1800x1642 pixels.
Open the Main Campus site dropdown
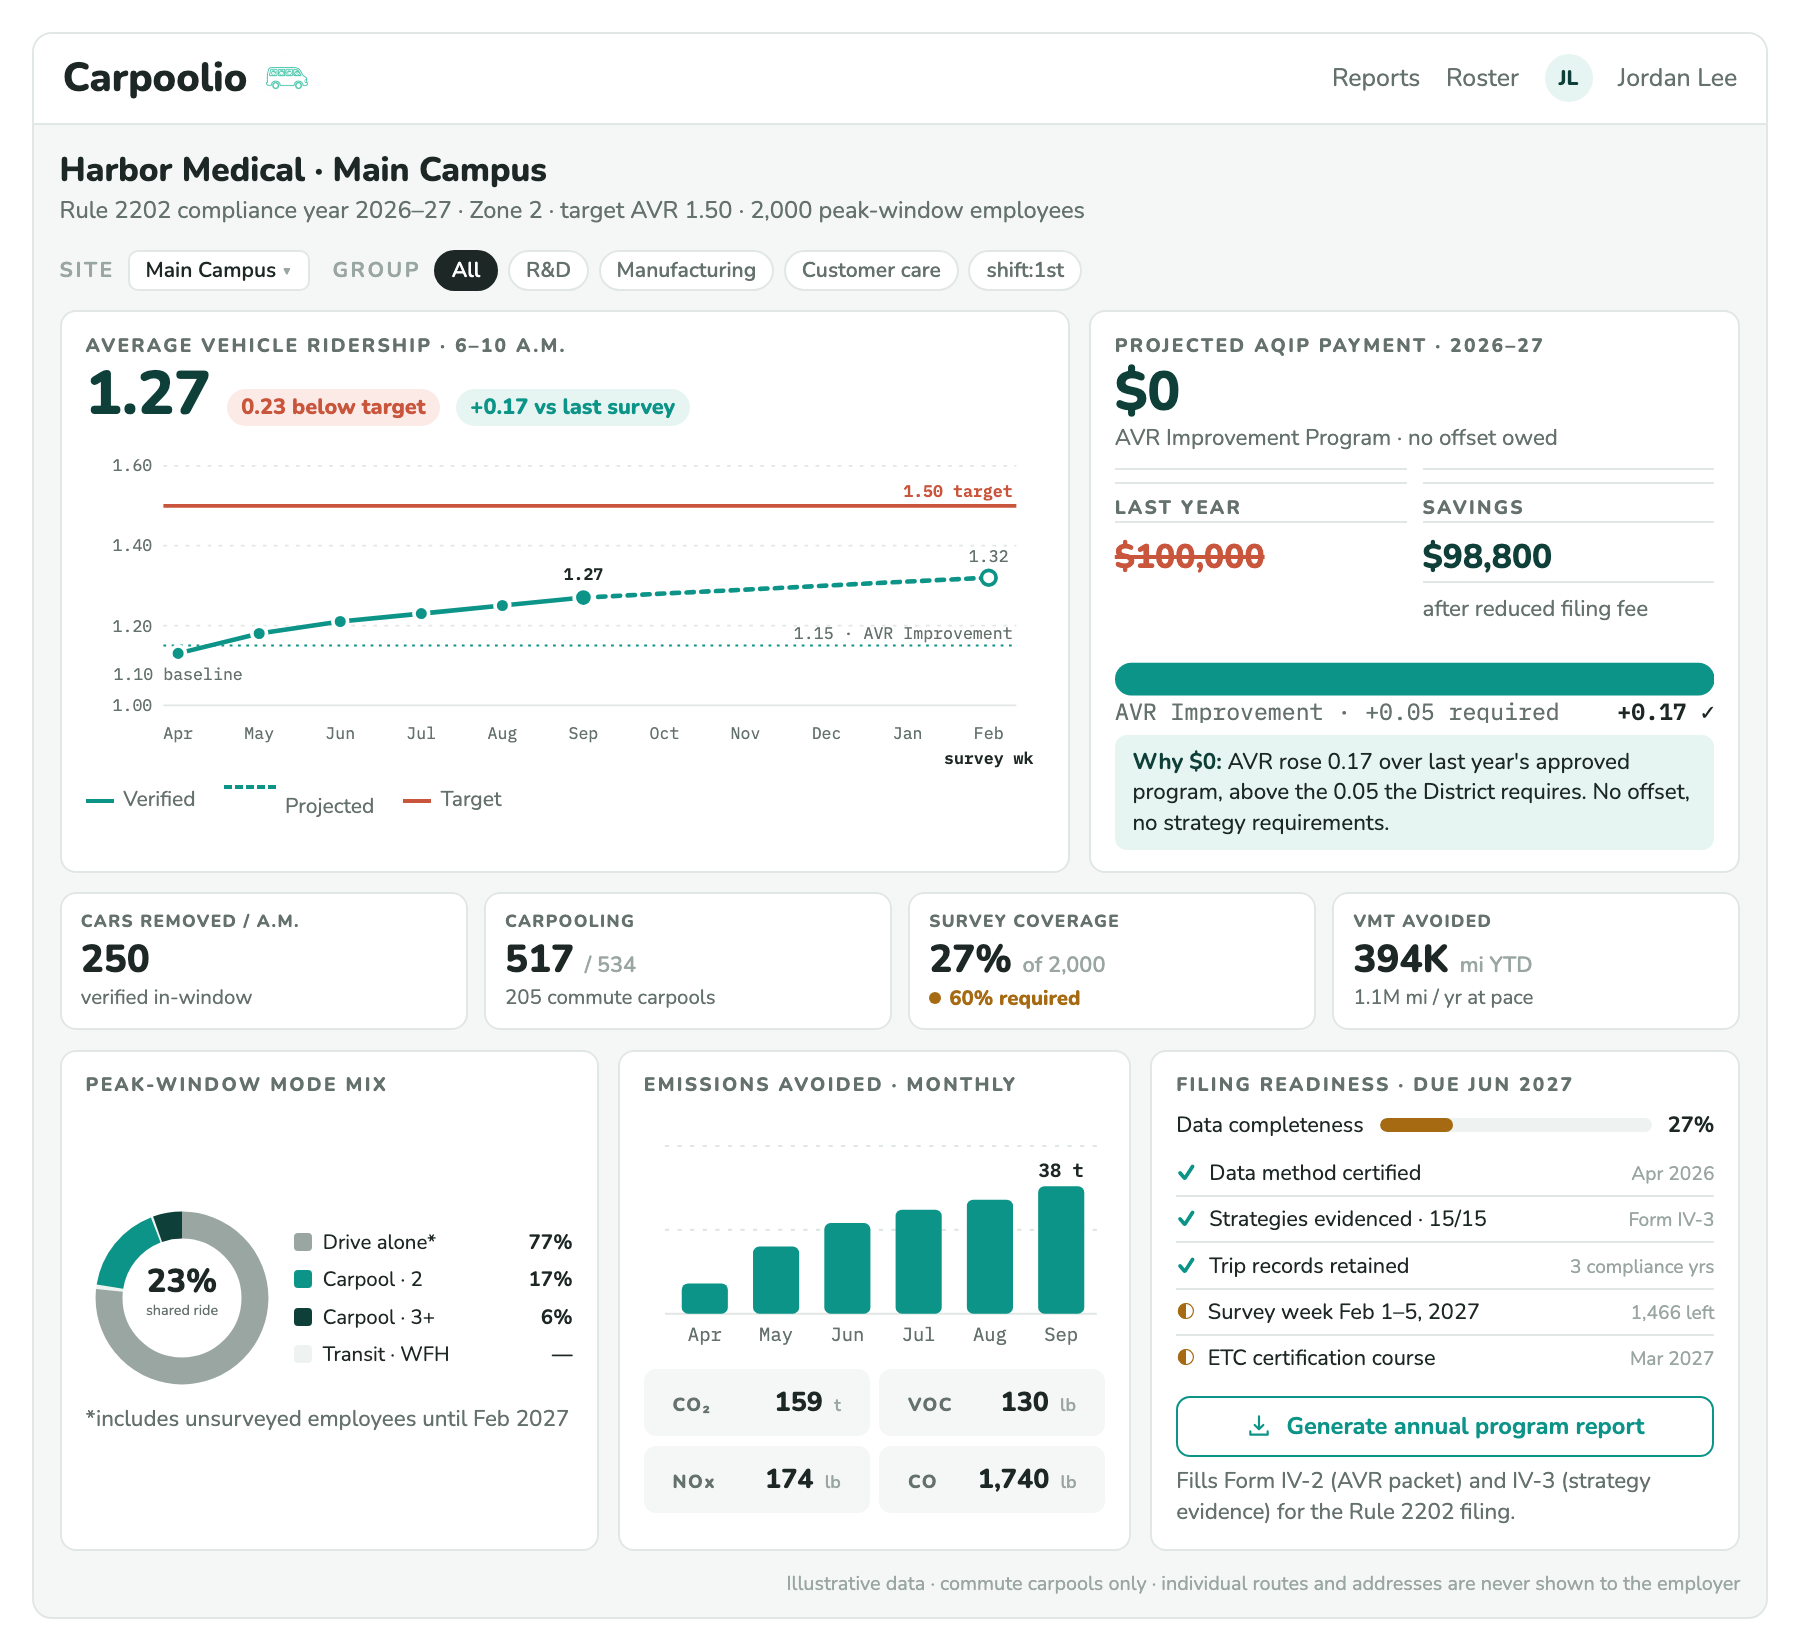coord(218,270)
